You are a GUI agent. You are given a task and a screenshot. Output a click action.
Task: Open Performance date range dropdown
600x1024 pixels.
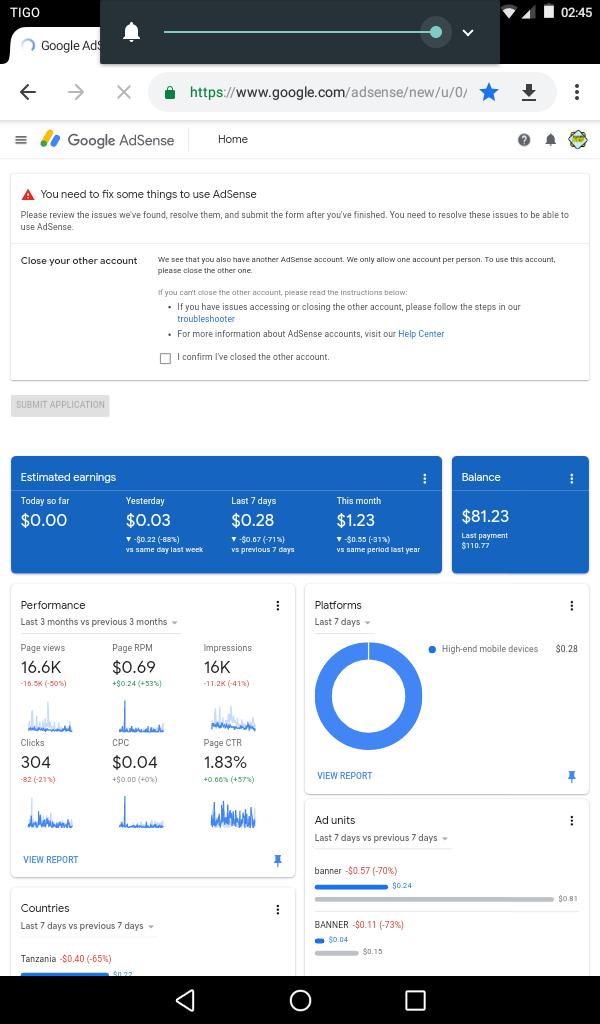(x=100, y=622)
